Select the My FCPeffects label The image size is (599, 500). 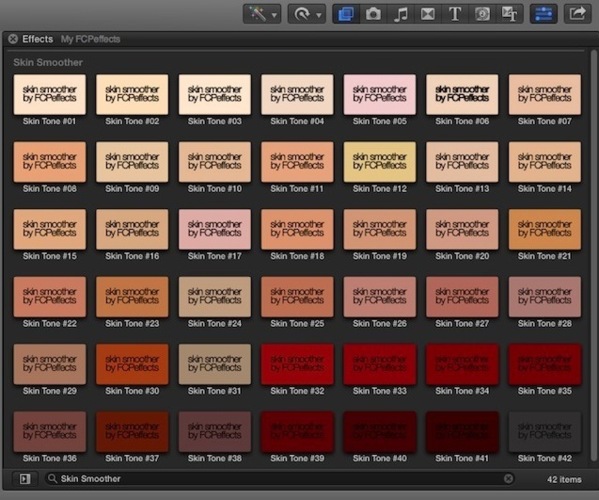coord(90,39)
